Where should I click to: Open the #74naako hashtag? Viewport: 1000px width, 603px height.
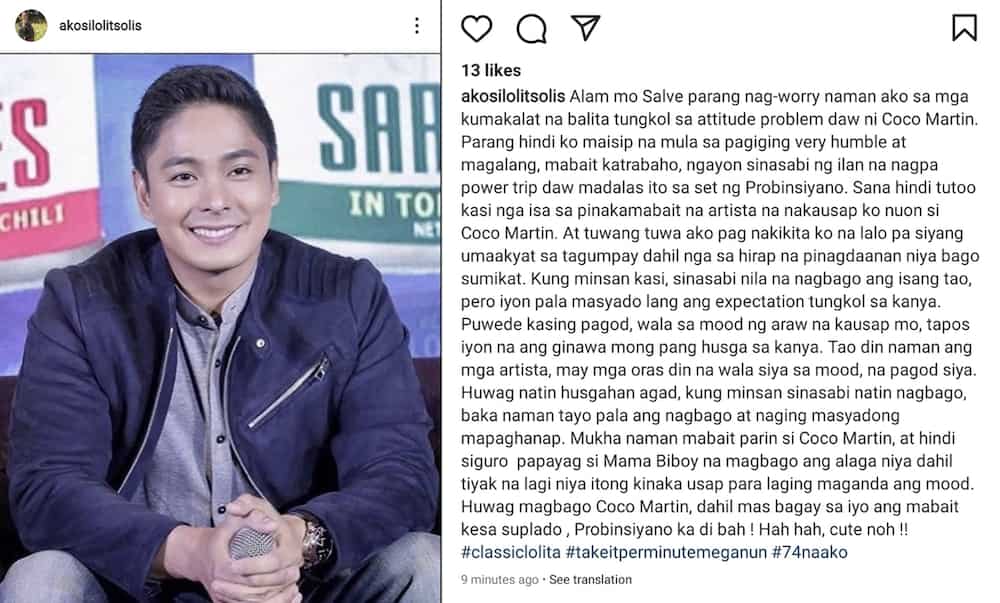pos(809,552)
